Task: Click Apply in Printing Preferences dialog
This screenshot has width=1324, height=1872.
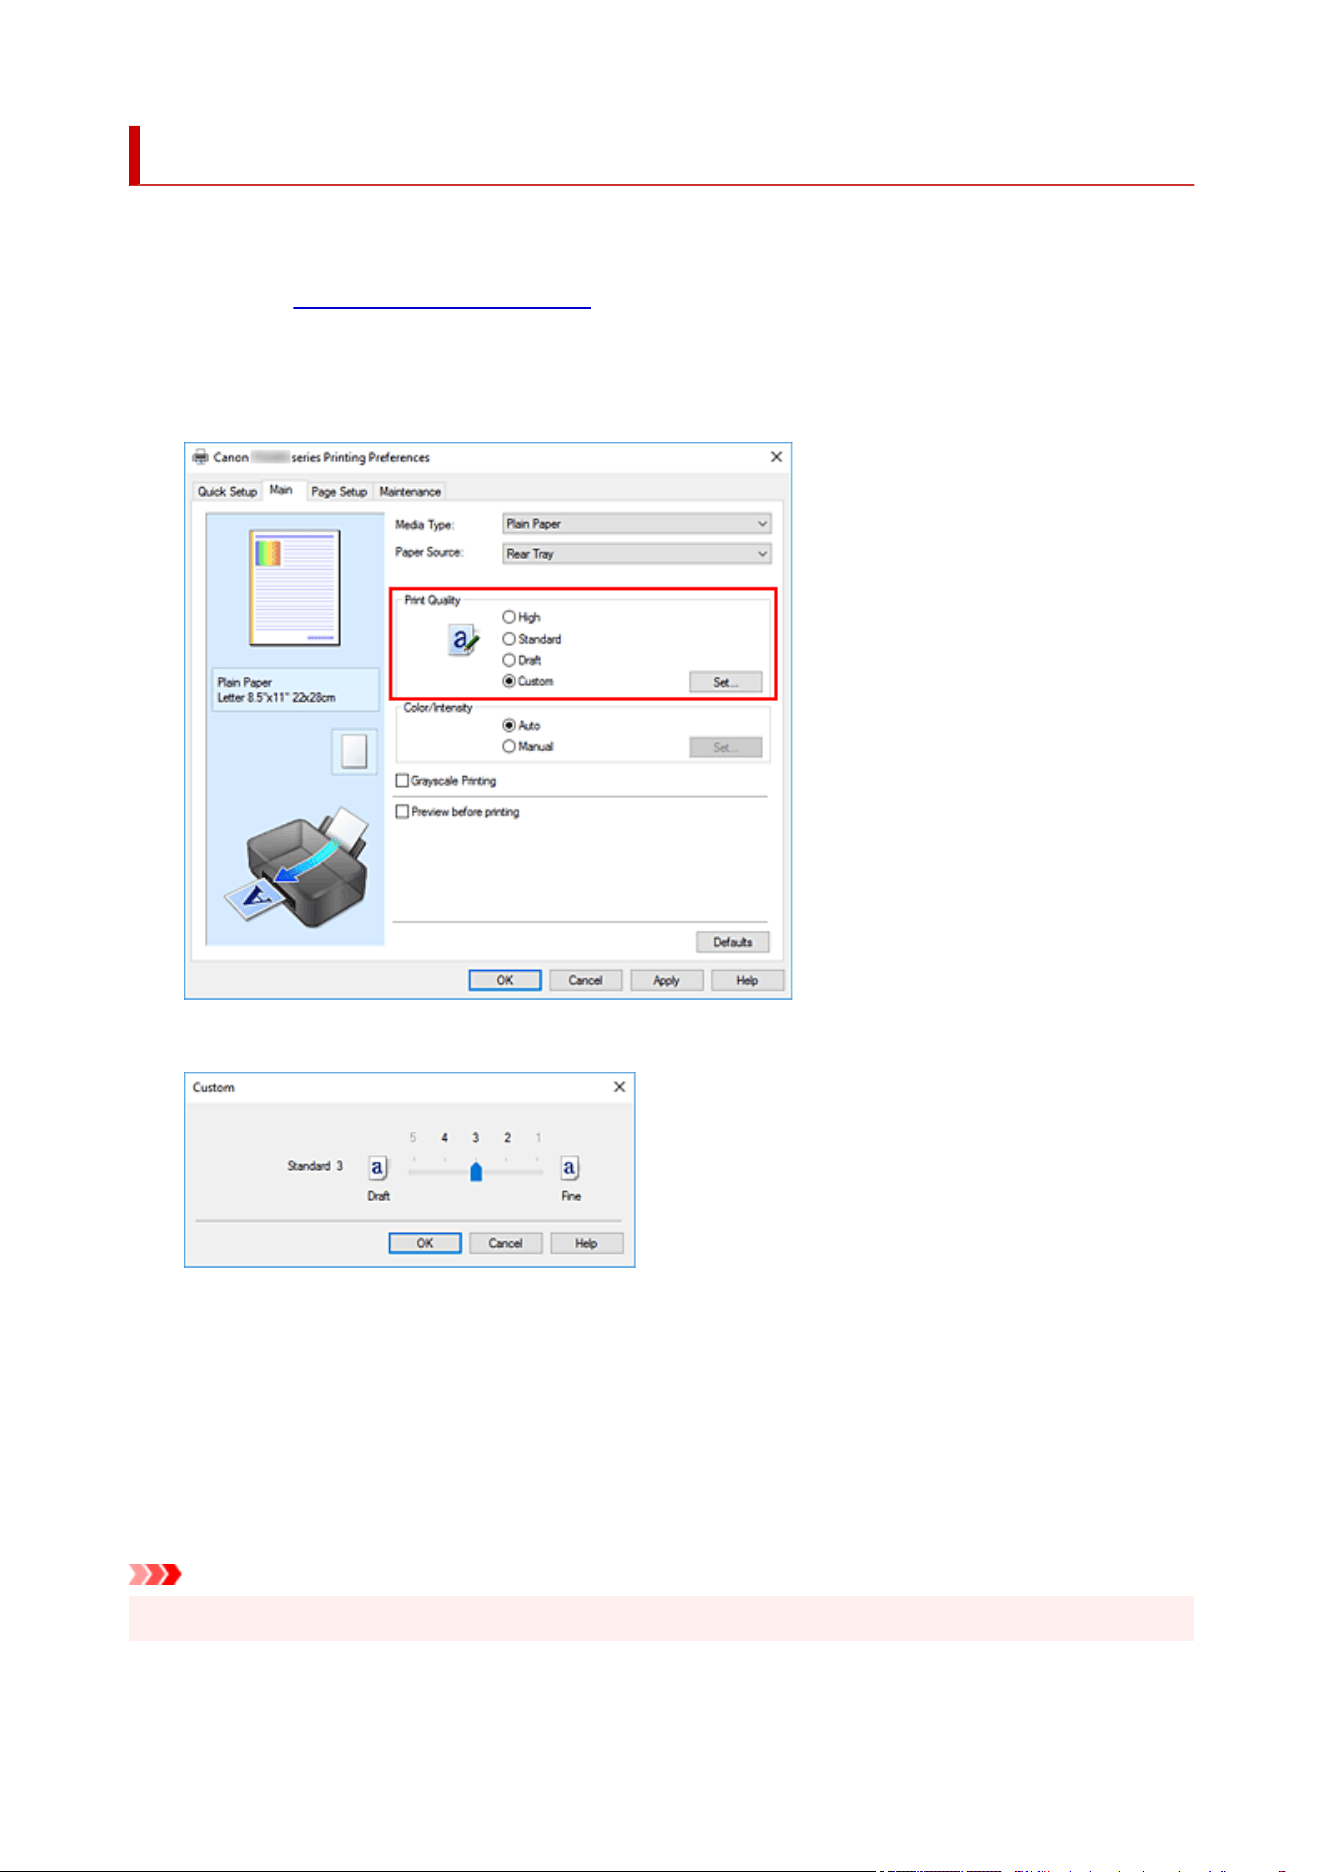Action: click(x=667, y=980)
